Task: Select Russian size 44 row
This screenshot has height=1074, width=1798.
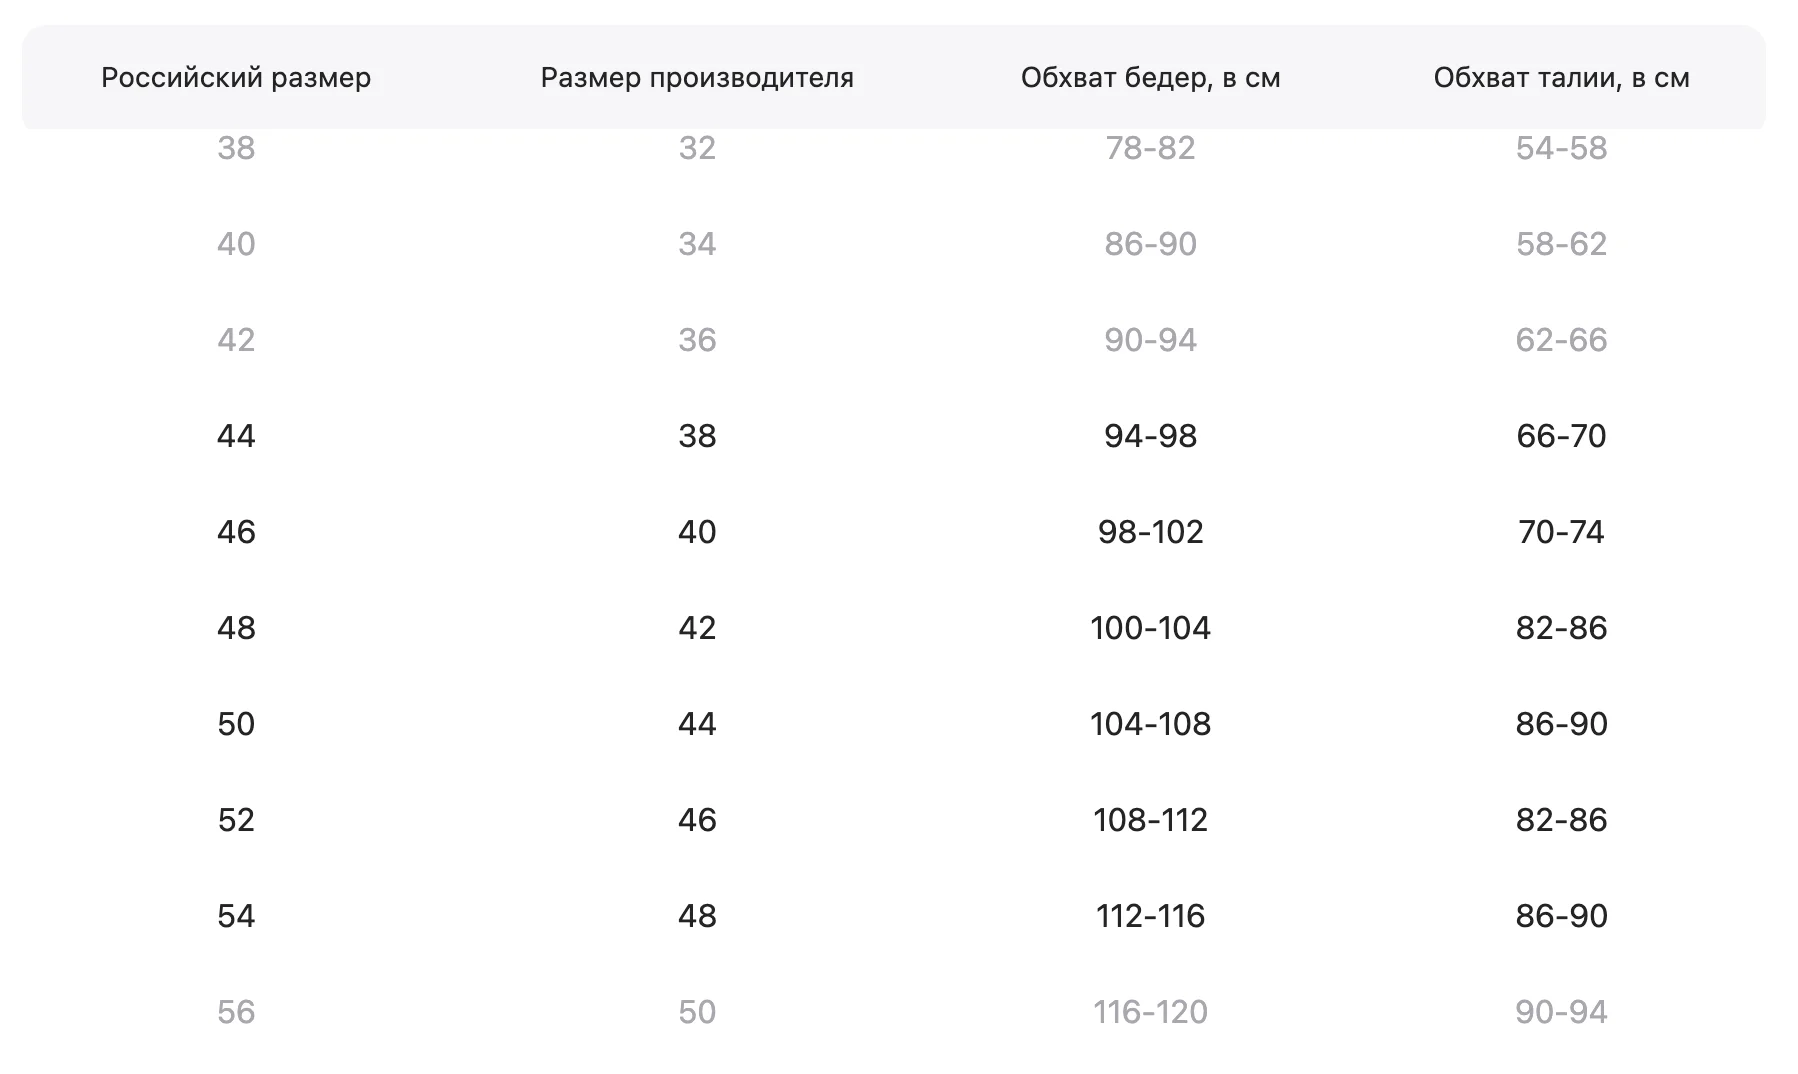Action: tap(894, 436)
